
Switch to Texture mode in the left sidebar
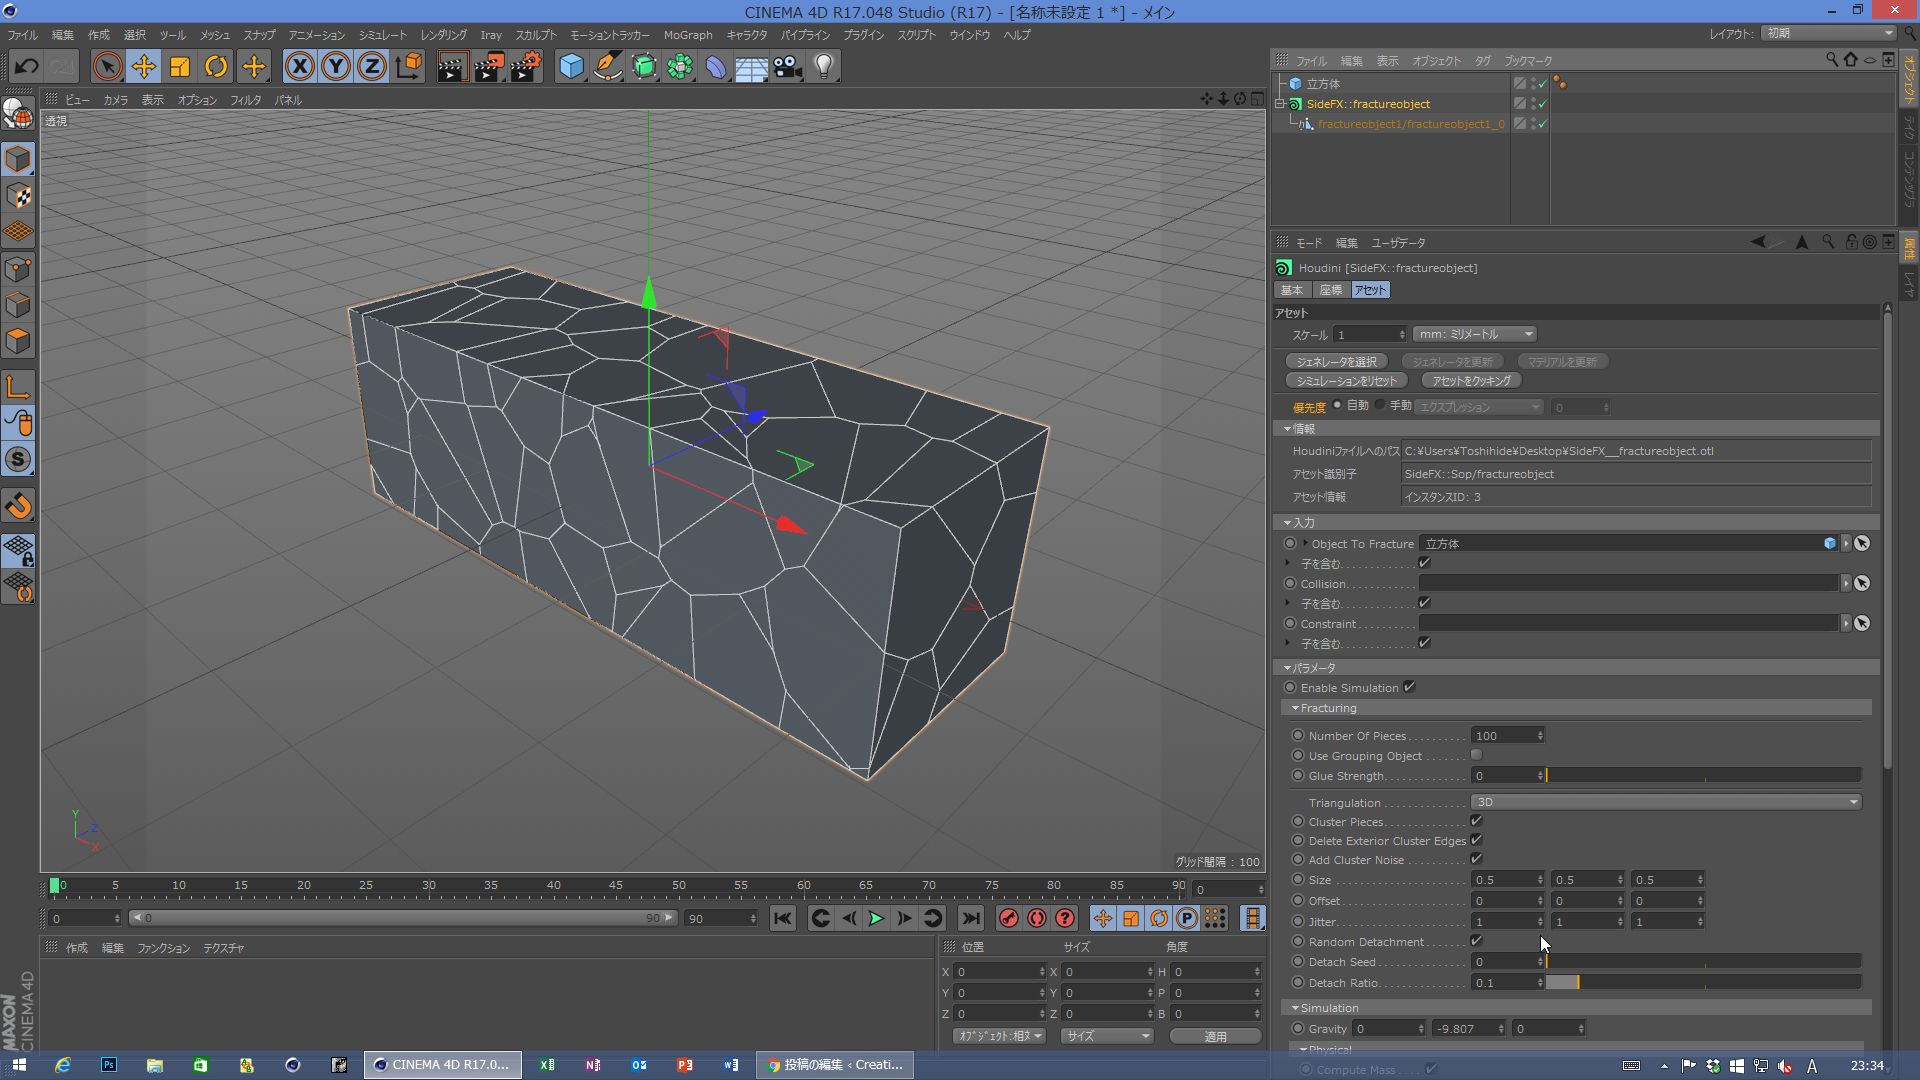18,196
